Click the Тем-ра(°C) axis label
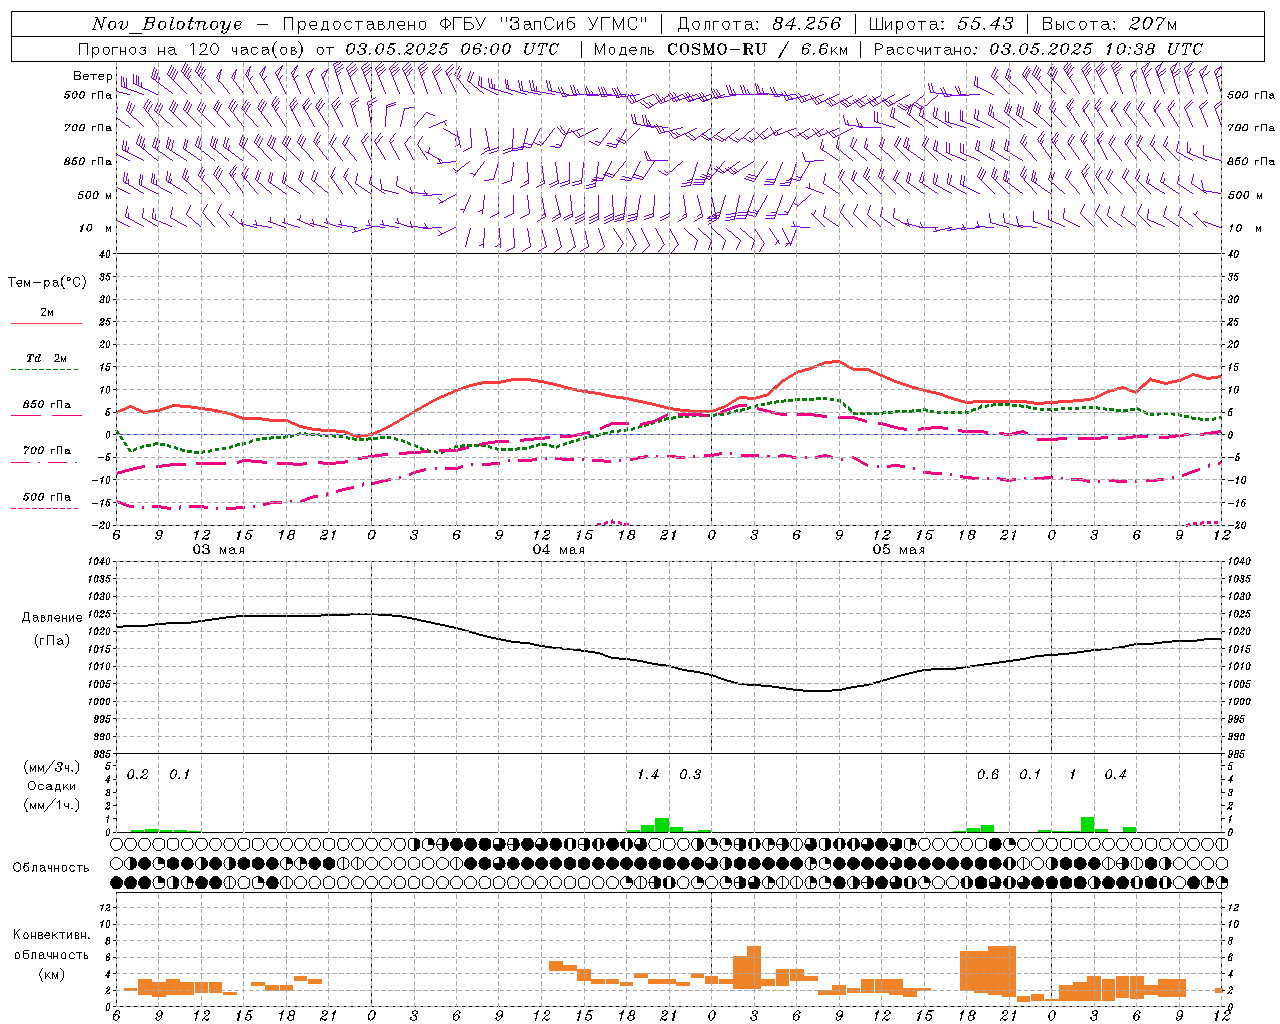 click(47, 283)
